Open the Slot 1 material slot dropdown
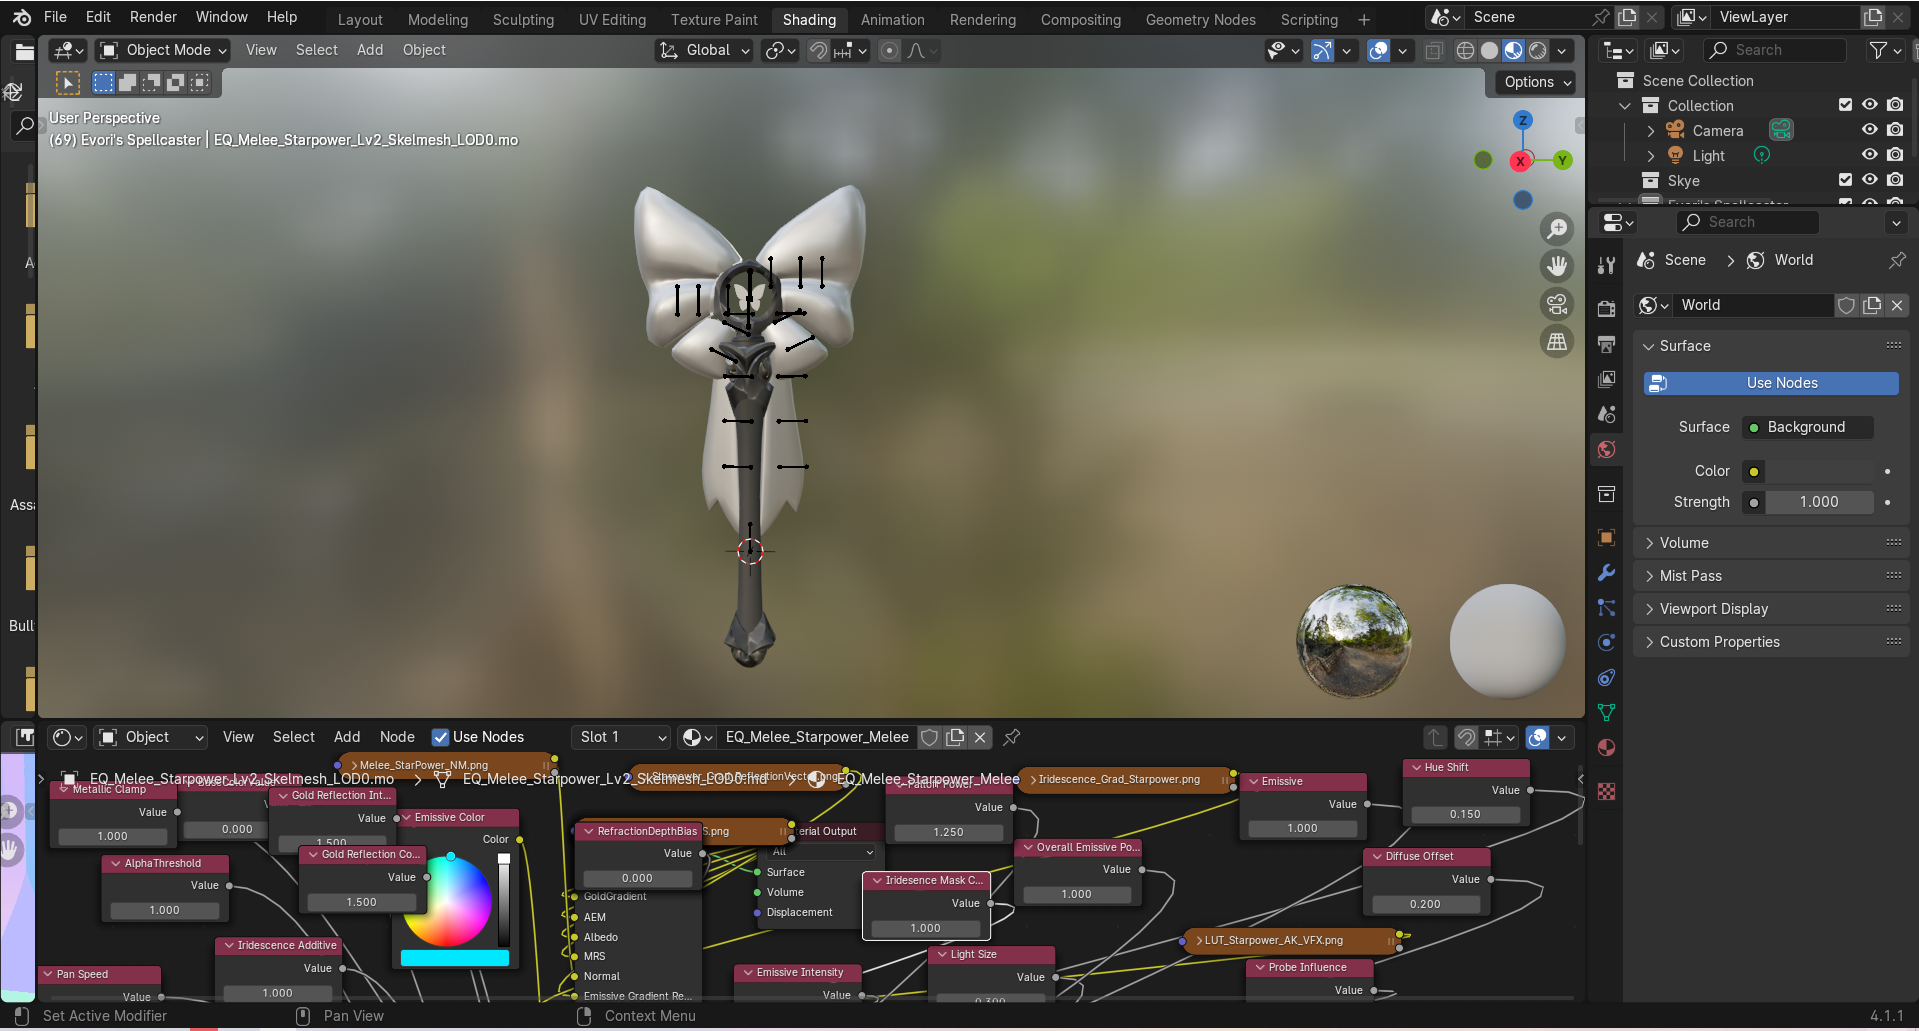 coord(620,737)
